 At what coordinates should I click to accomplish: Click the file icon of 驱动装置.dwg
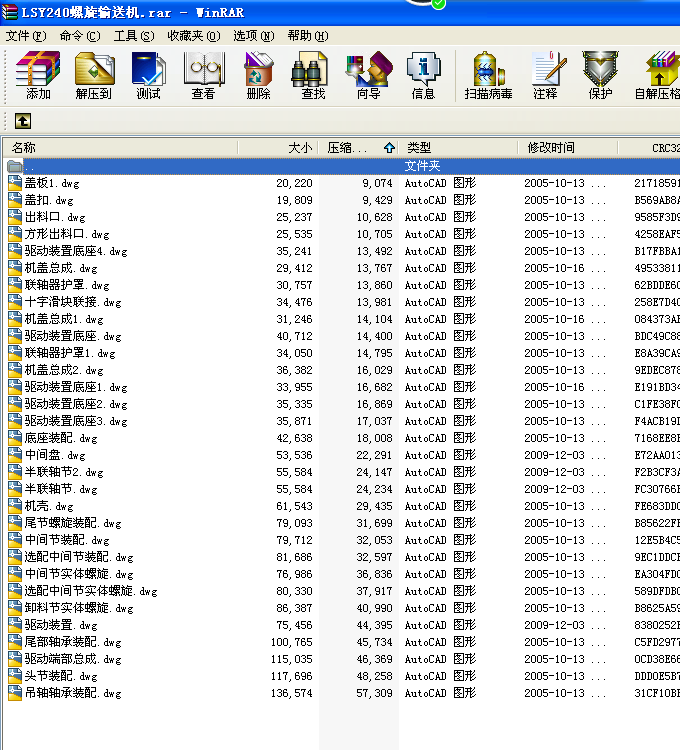pos(15,625)
